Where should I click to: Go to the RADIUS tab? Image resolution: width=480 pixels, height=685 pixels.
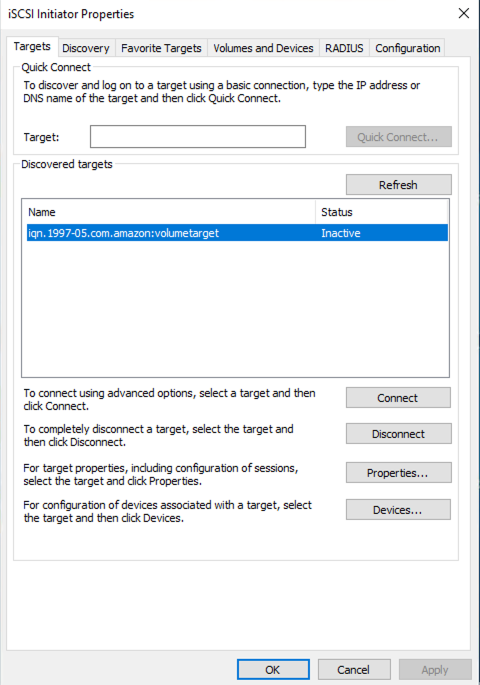344,48
